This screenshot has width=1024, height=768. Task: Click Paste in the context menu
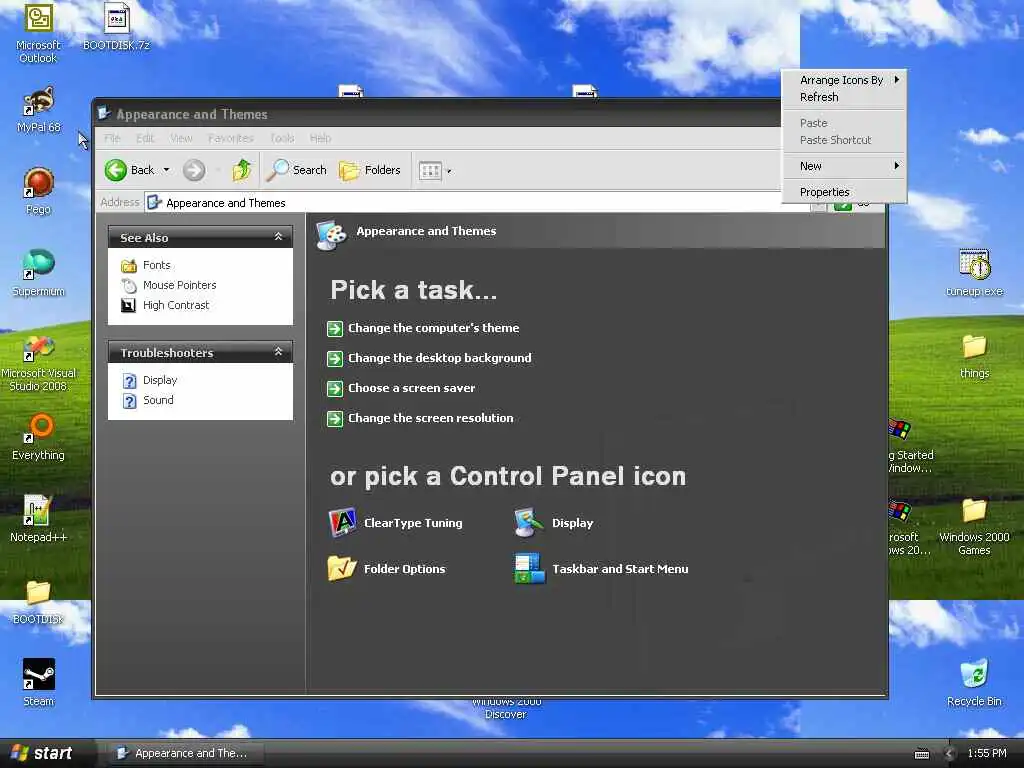[844, 123]
